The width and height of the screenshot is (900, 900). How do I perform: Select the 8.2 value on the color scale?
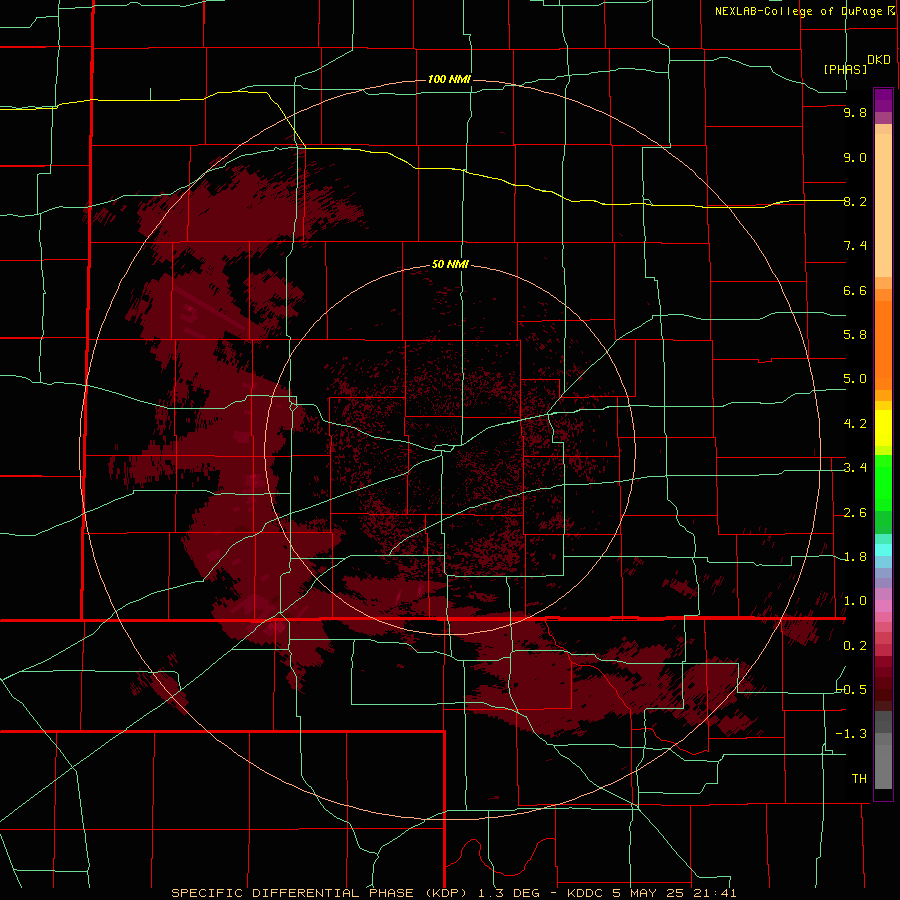(855, 201)
